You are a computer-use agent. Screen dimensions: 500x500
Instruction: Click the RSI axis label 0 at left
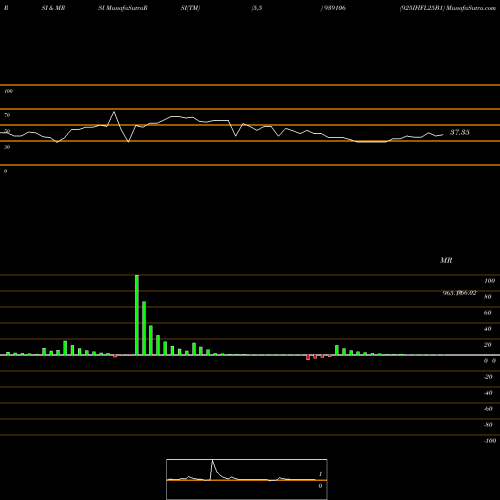pyautogui.click(x=5, y=171)
